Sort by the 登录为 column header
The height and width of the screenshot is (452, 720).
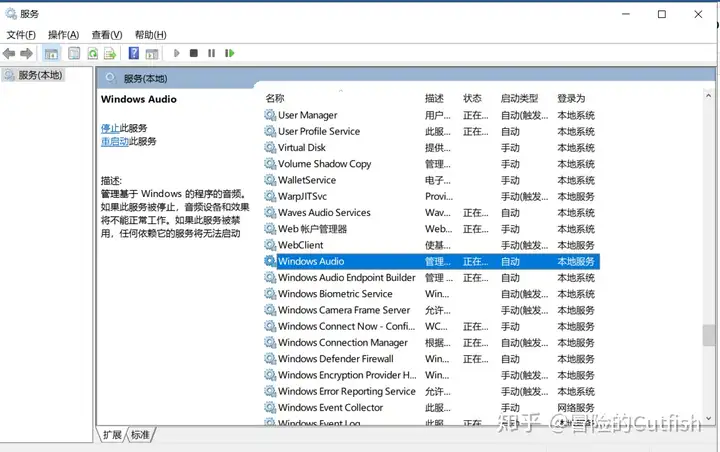(x=571, y=98)
